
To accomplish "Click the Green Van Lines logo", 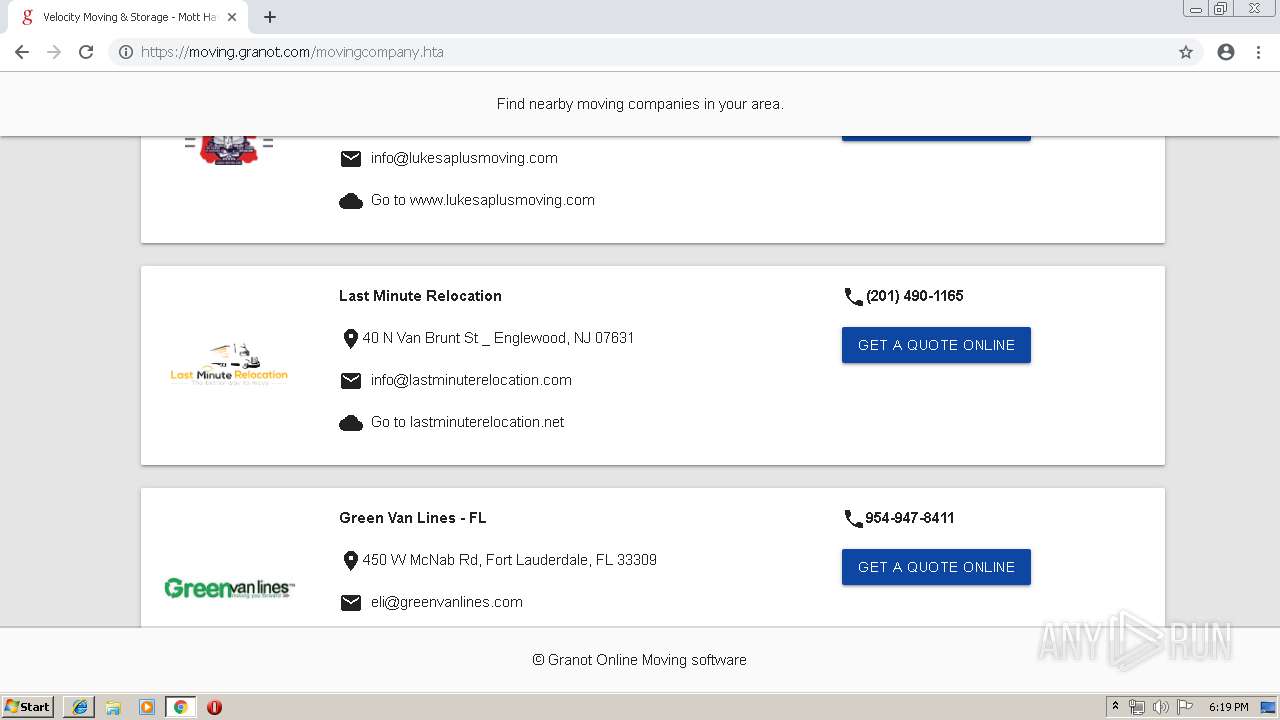I will pyautogui.click(x=229, y=588).
